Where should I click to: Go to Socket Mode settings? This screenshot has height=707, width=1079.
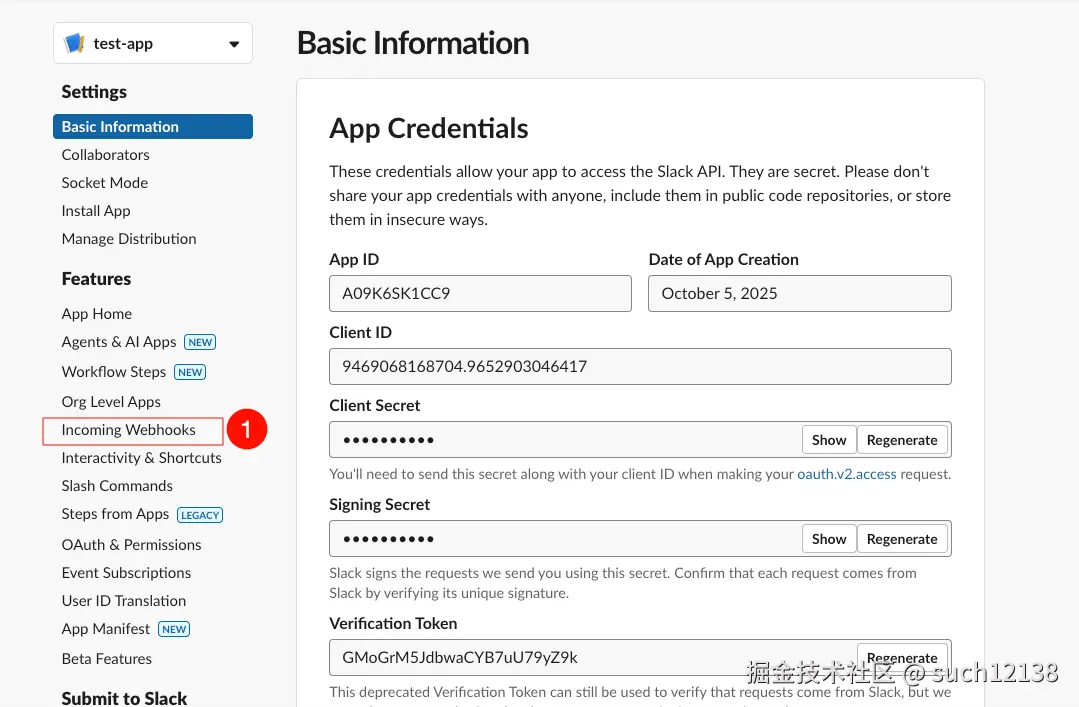pyautogui.click(x=105, y=183)
